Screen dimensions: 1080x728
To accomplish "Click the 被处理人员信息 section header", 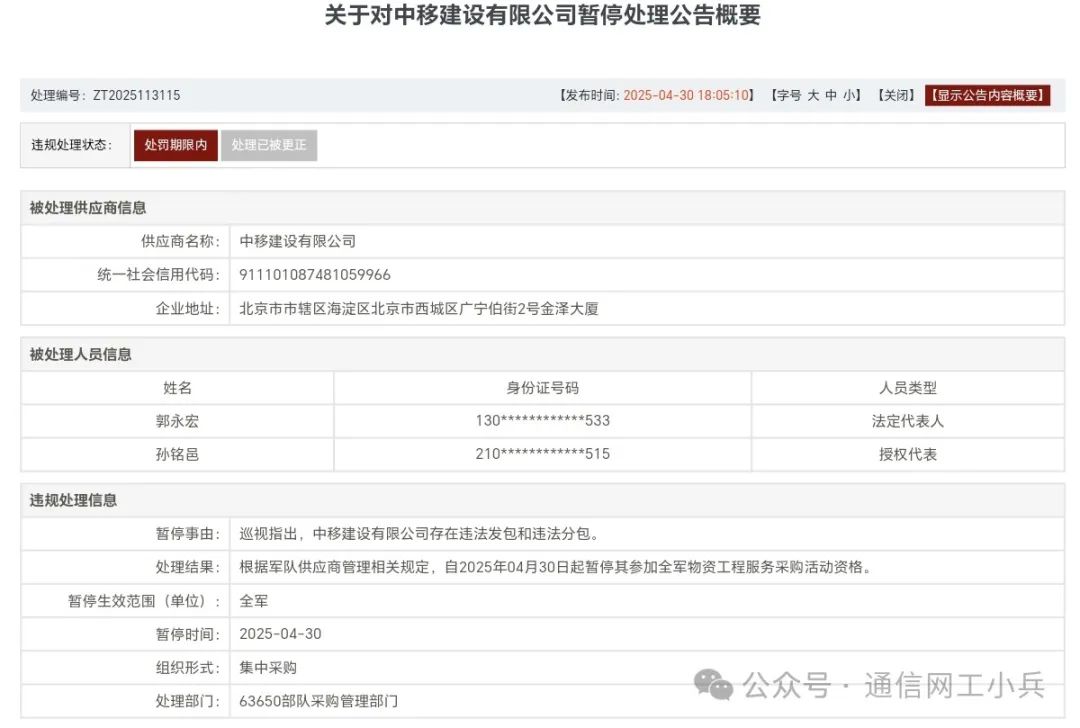I will point(81,354).
